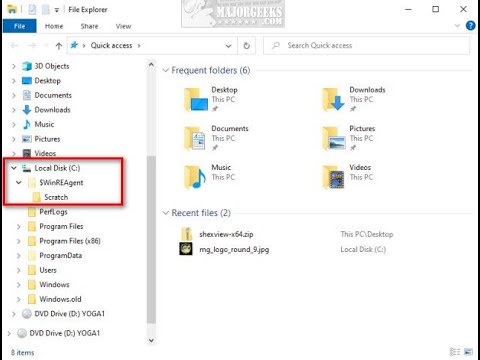Open the address bar history dropdown
The width and height of the screenshot is (480, 360).
[228, 46]
